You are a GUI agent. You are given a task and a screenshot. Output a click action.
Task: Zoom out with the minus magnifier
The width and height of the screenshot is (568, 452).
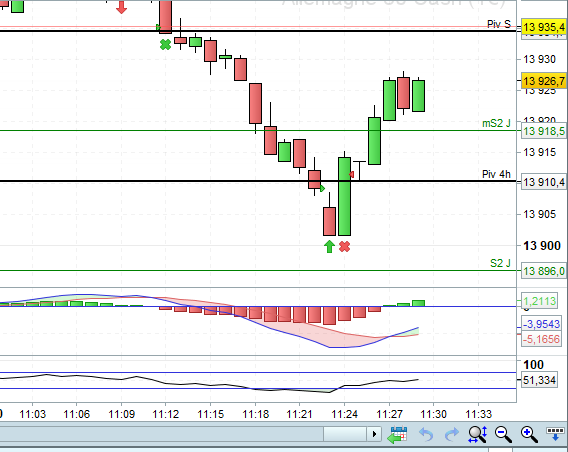coord(503,434)
